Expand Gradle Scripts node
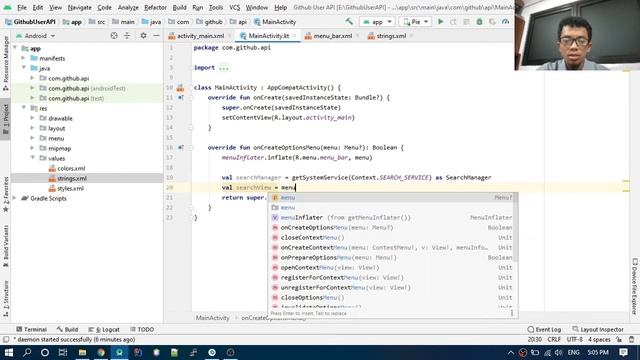 (15, 198)
